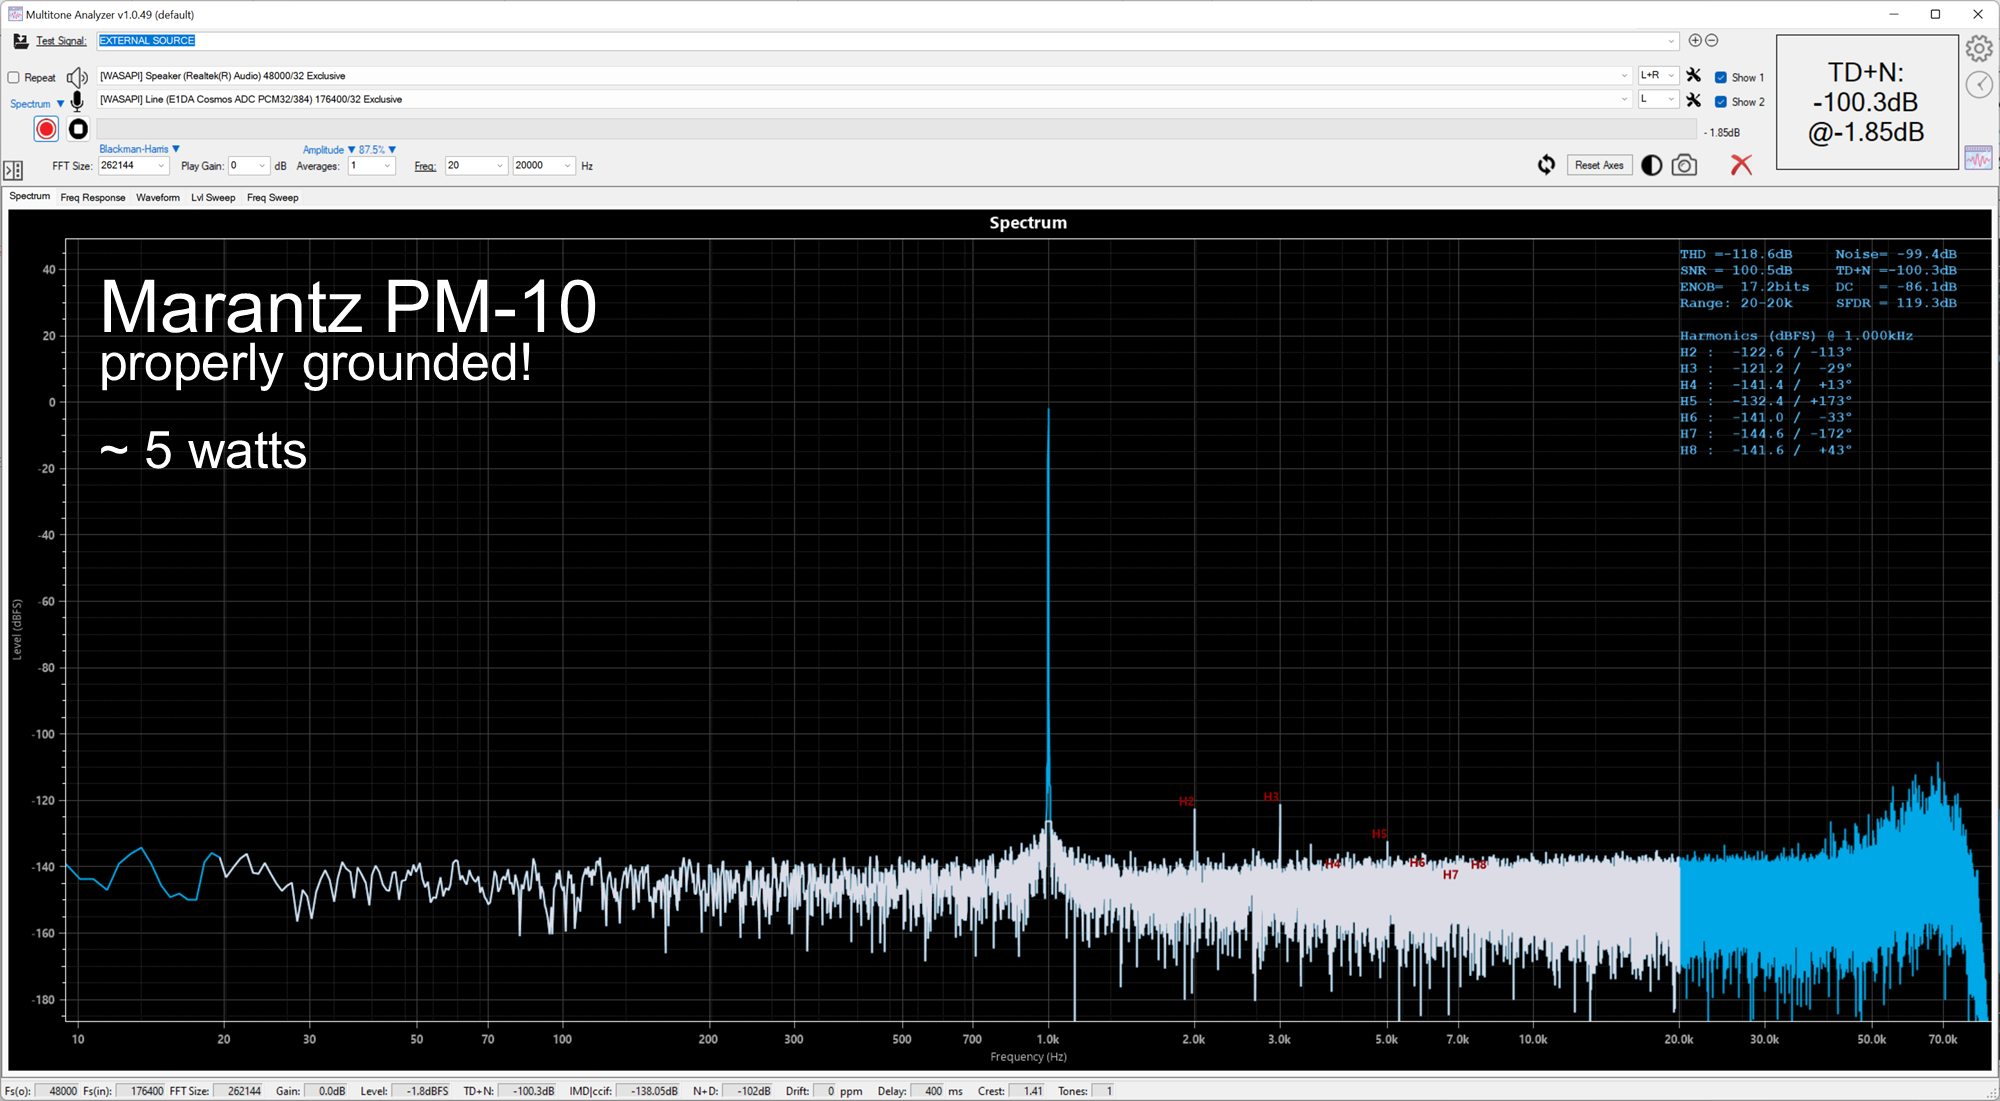Open Line input settings wrench icon
Viewport: 2000px width, 1101px height.
[x=1693, y=100]
